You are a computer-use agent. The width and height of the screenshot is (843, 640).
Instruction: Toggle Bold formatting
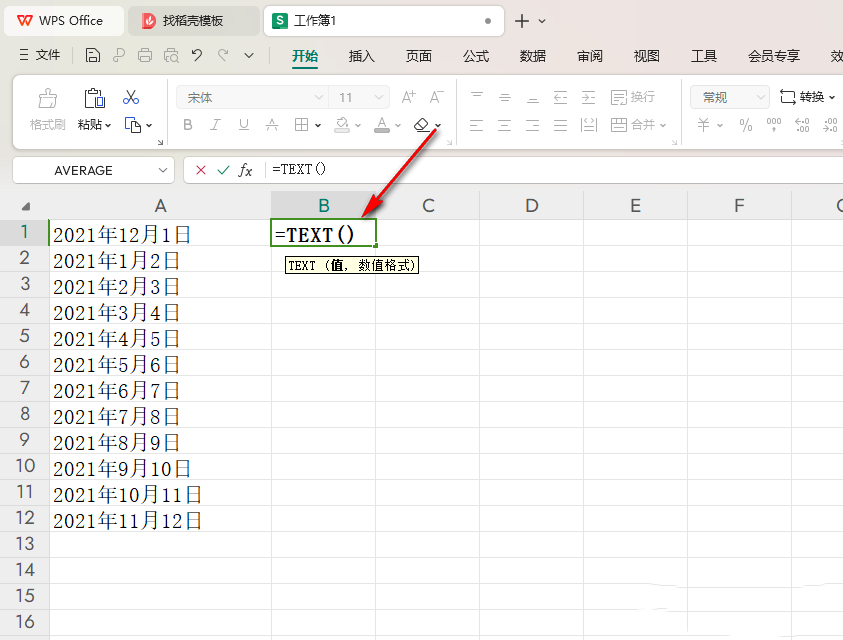coord(188,125)
